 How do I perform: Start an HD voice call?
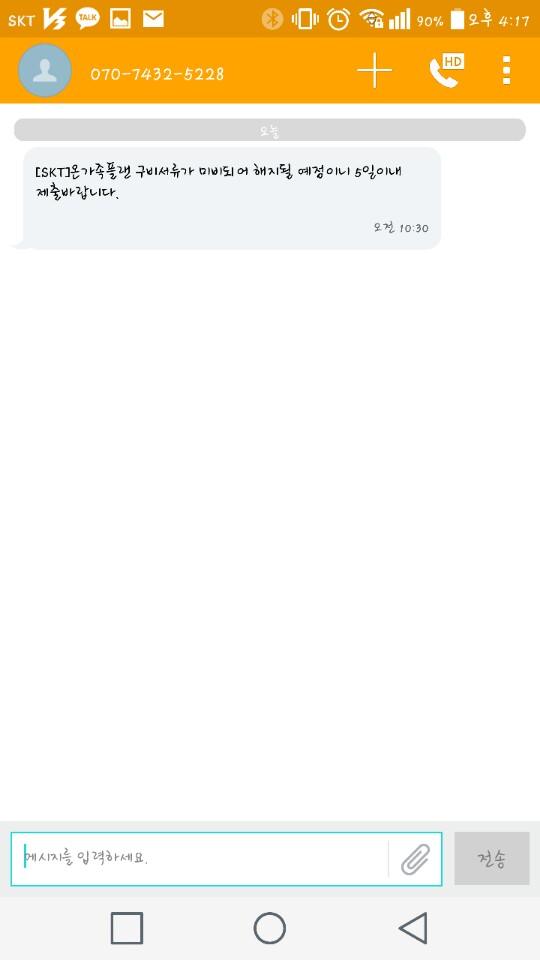[x=446, y=71]
